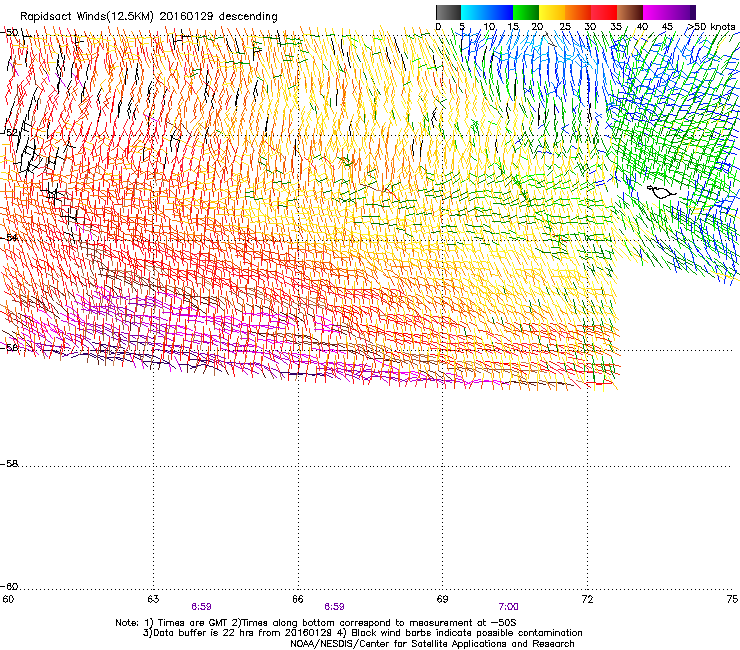Click the '20160129' date in the title
The height and width of the screenshot is (650, 740).
(186, 16)
